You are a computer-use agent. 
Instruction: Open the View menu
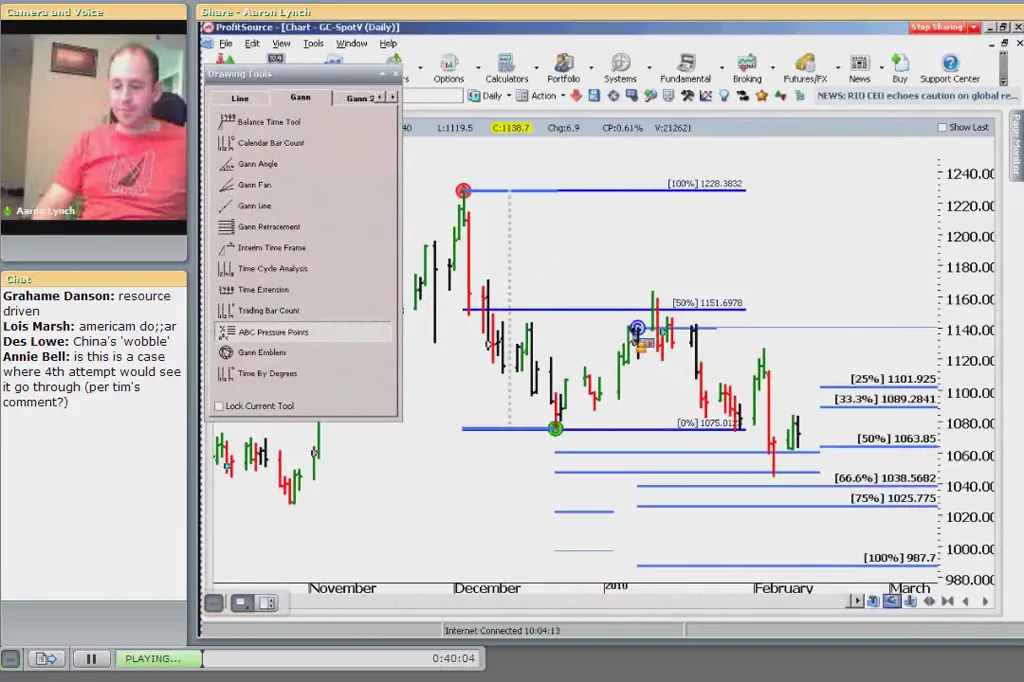(x=281, y=44)
